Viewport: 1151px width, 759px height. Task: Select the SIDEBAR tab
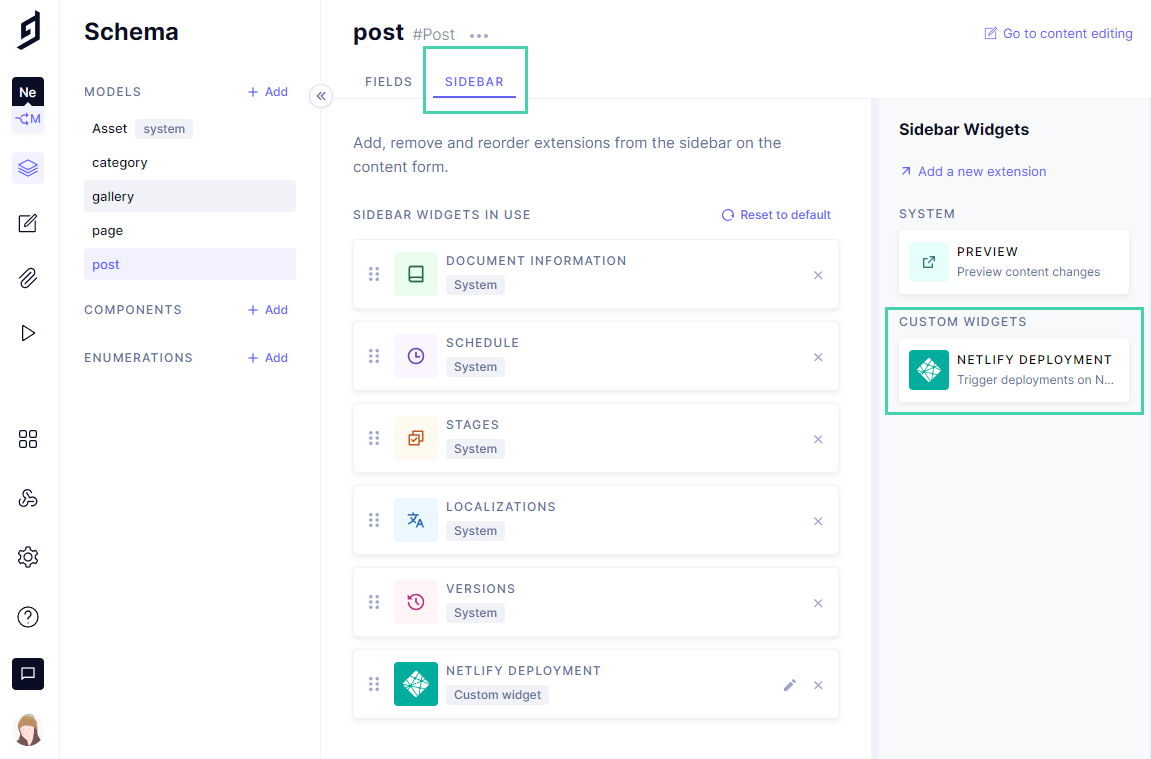tap(473, 81)
